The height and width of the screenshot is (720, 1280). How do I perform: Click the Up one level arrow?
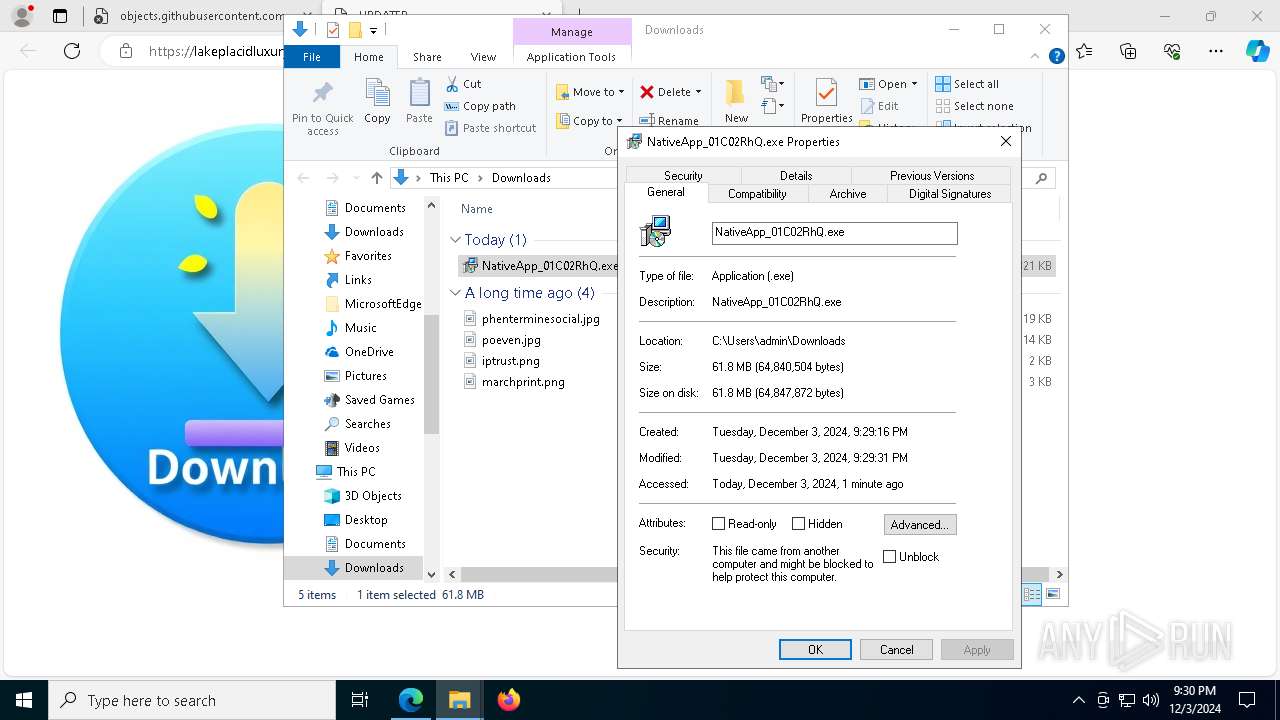(x=376, y=178)
